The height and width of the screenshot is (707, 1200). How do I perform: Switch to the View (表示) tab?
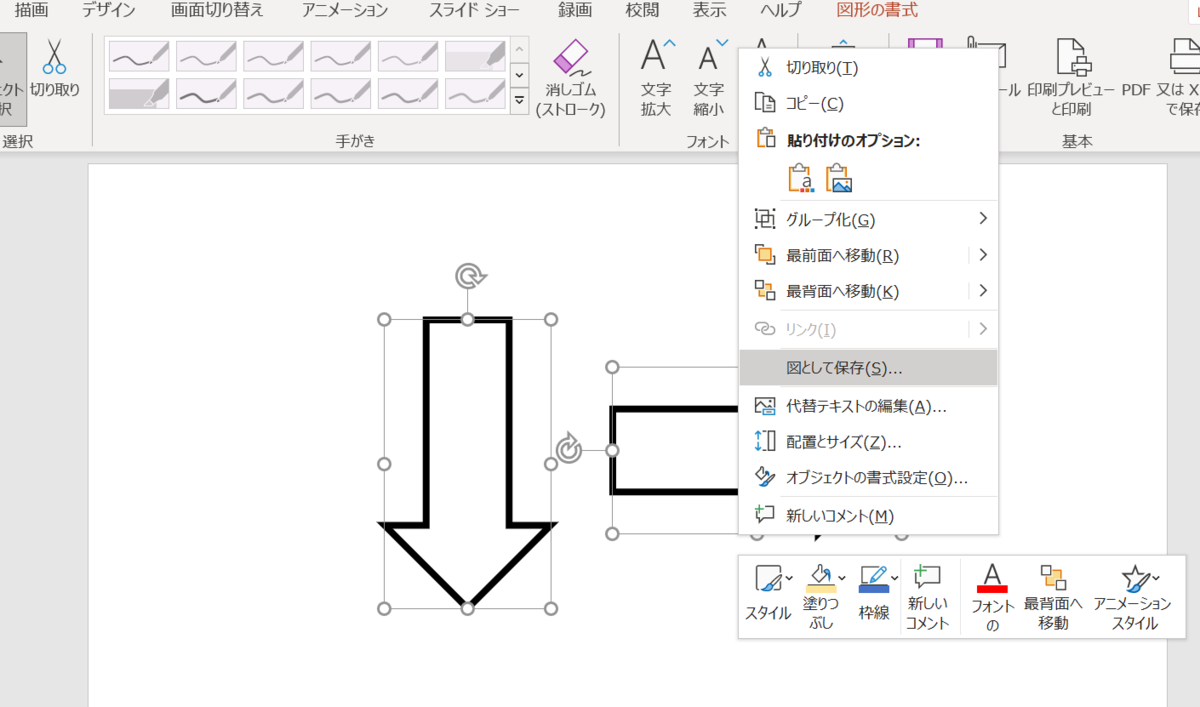[709, 11]
